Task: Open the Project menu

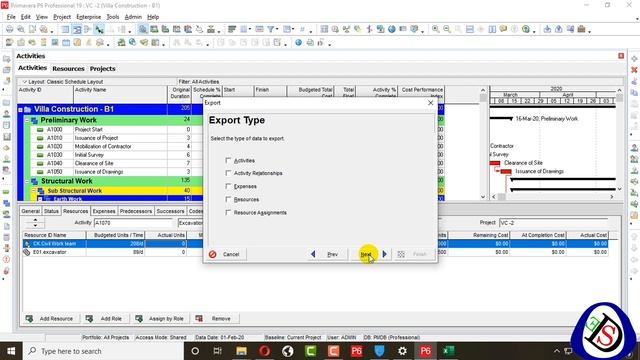Action: (x=62, y=17)
